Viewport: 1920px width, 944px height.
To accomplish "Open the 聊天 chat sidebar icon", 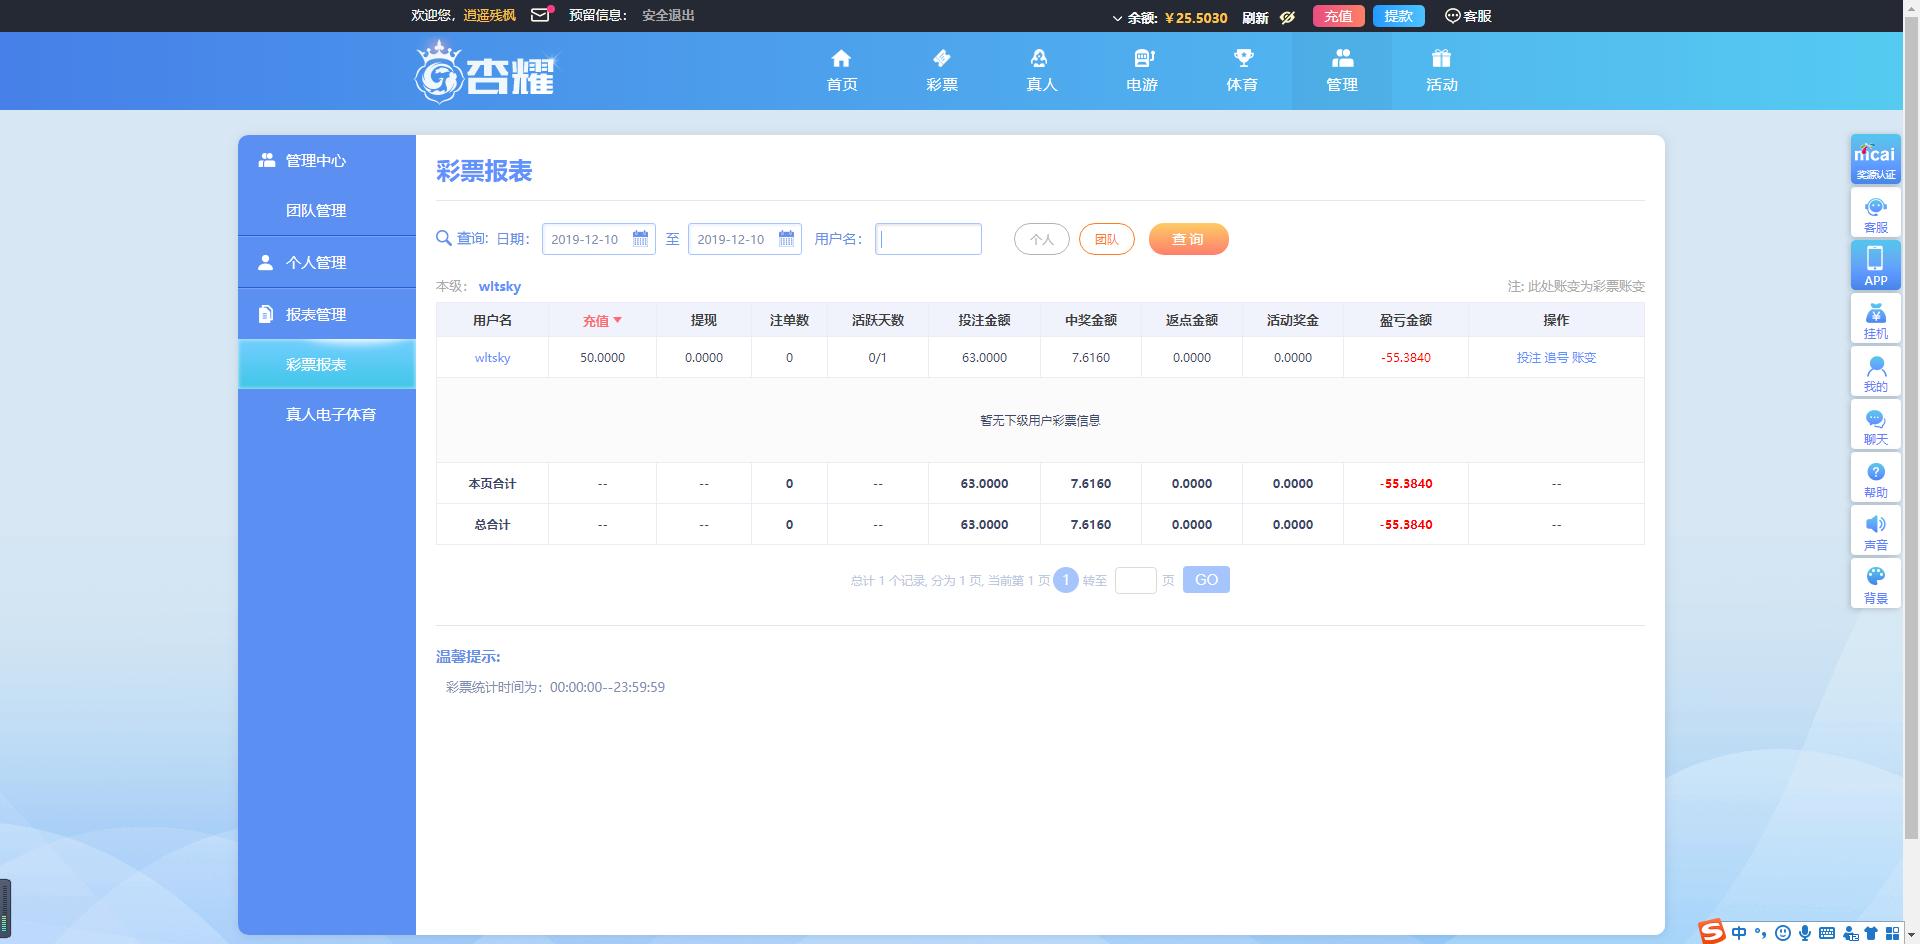I will (1875, 425).
